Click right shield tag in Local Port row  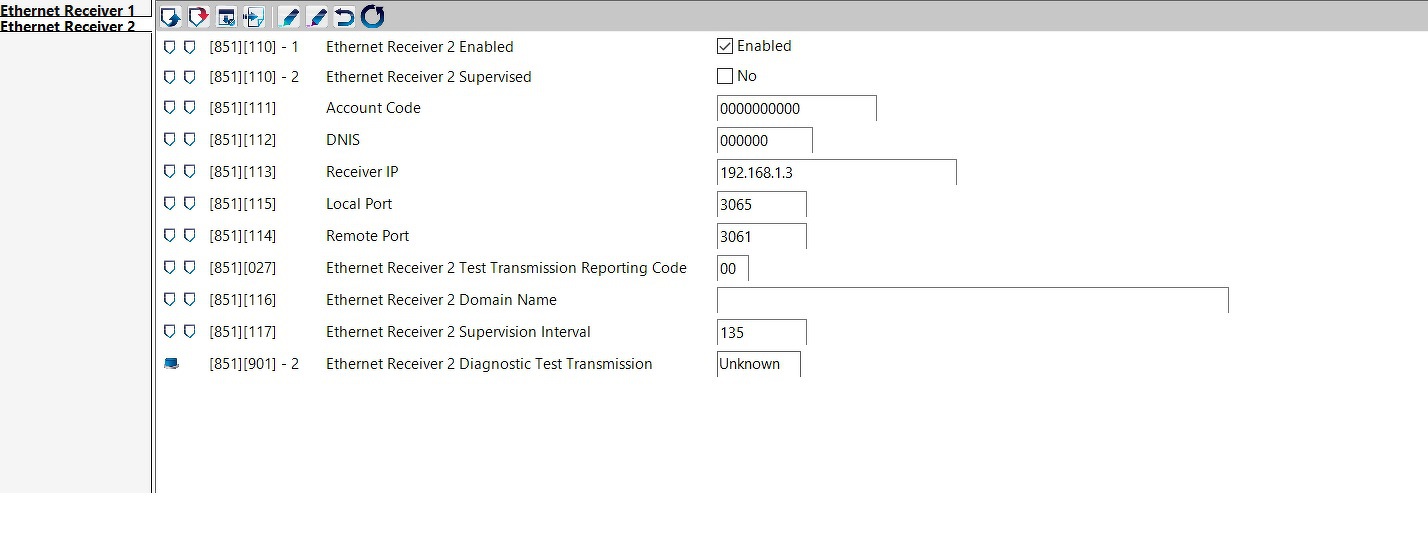pyautogui.click(x=189, y=204)
